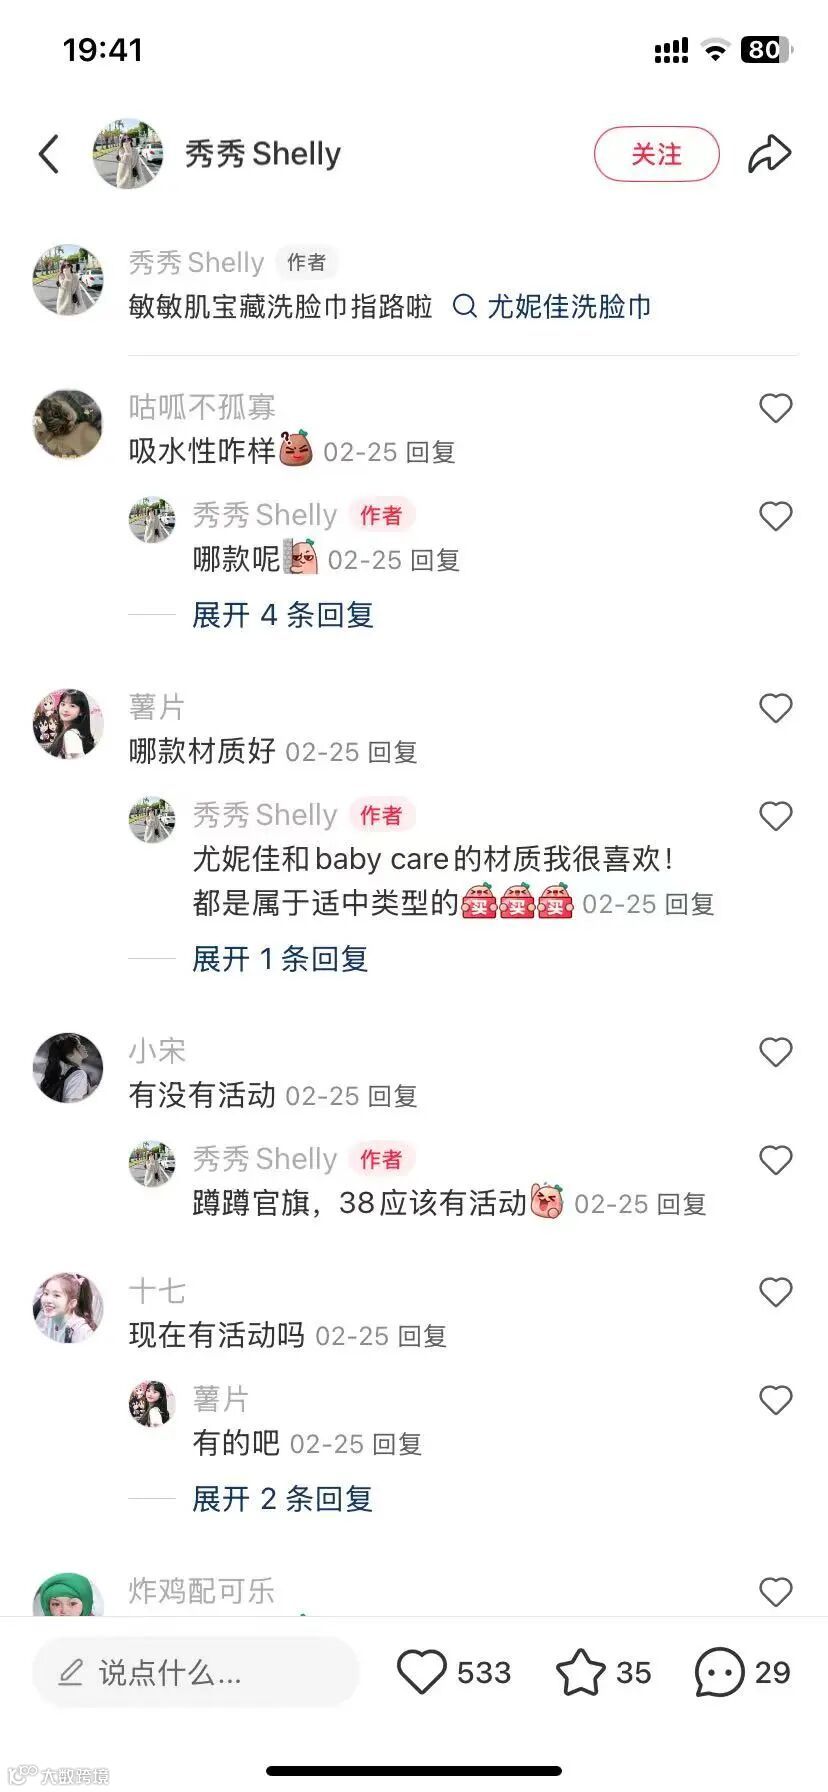Like author's reply about 38 activity
828x1792 pixels.
click(776, 1160)
